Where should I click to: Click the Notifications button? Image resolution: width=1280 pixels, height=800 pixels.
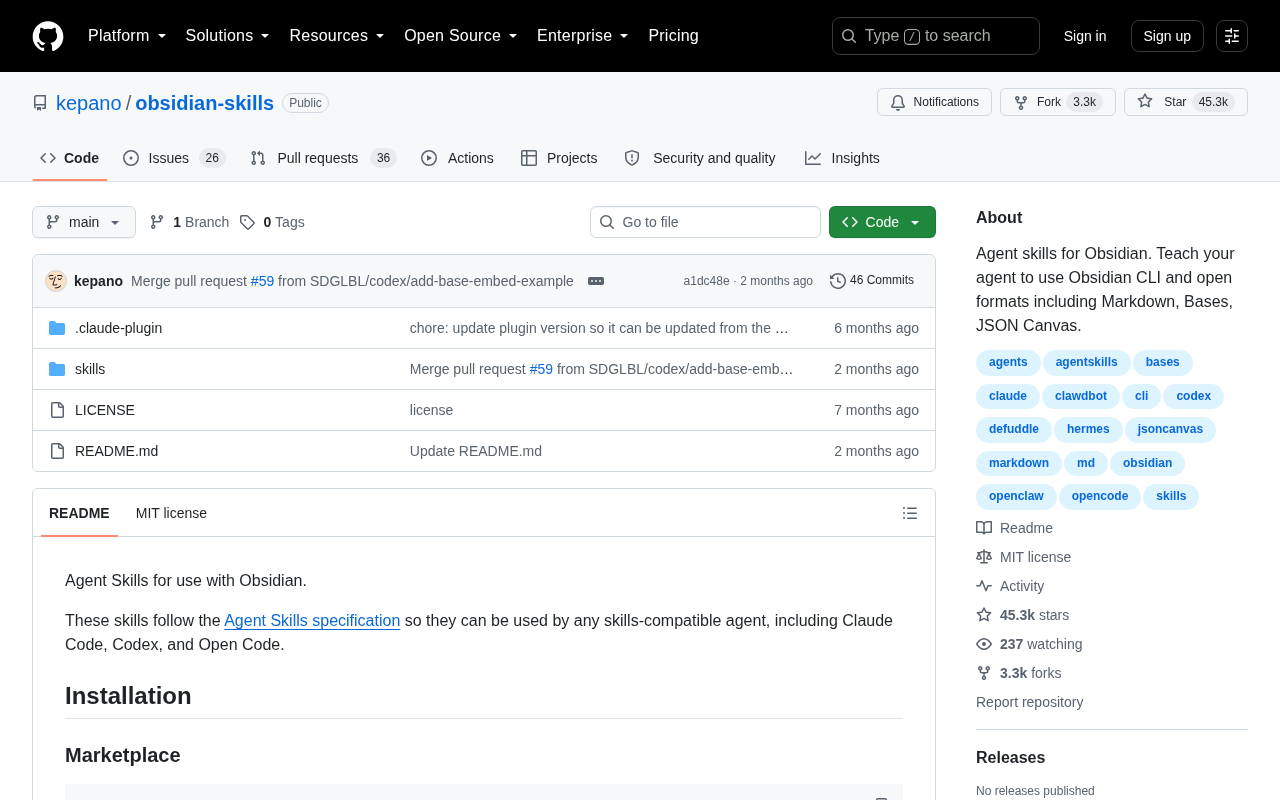coord(934,102)
